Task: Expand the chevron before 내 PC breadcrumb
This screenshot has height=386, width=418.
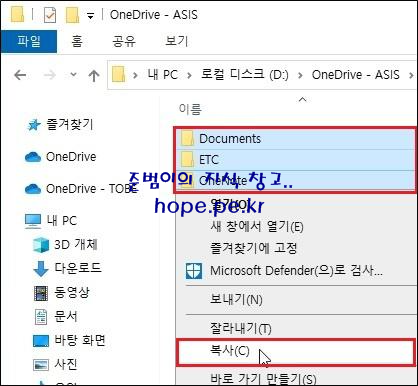Action: coord(135,75)
